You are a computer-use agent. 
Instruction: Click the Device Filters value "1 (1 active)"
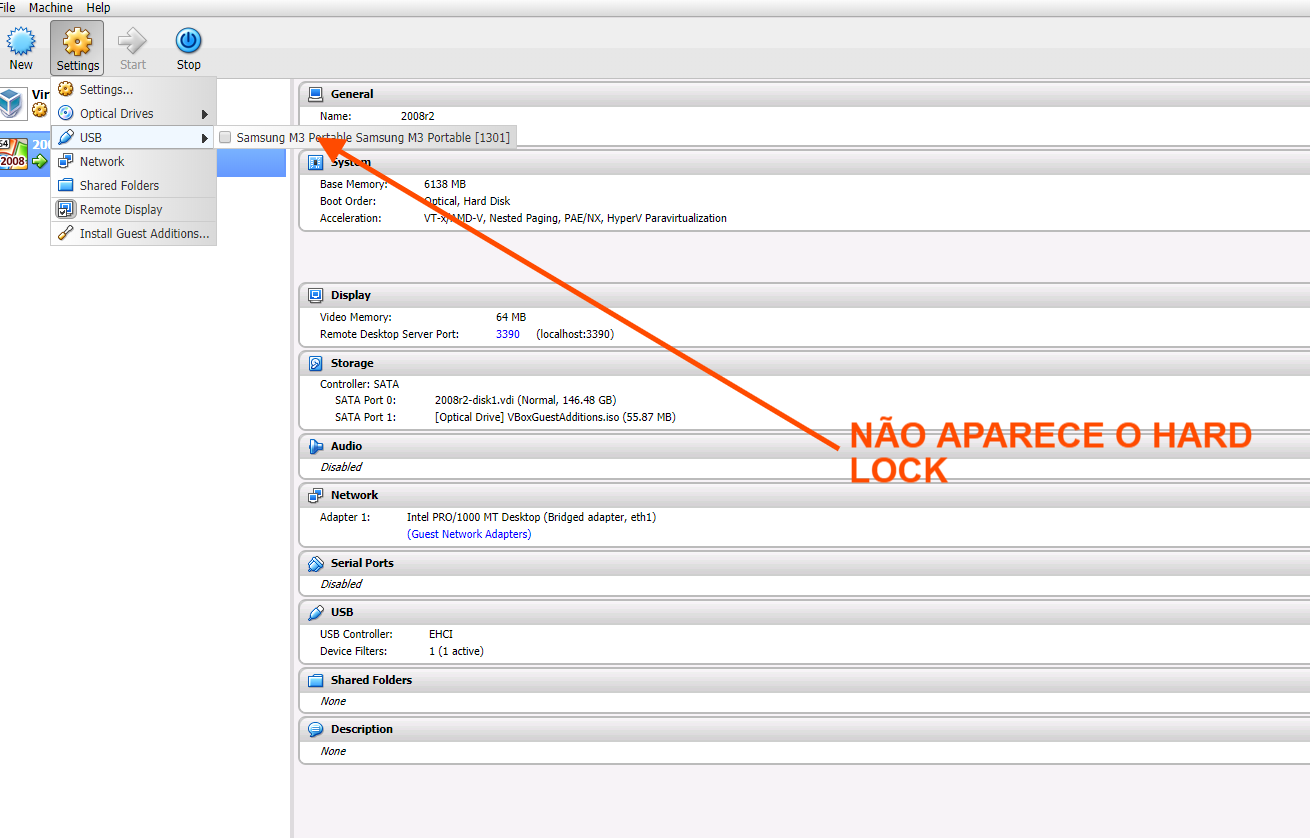[x=456, y=651]
